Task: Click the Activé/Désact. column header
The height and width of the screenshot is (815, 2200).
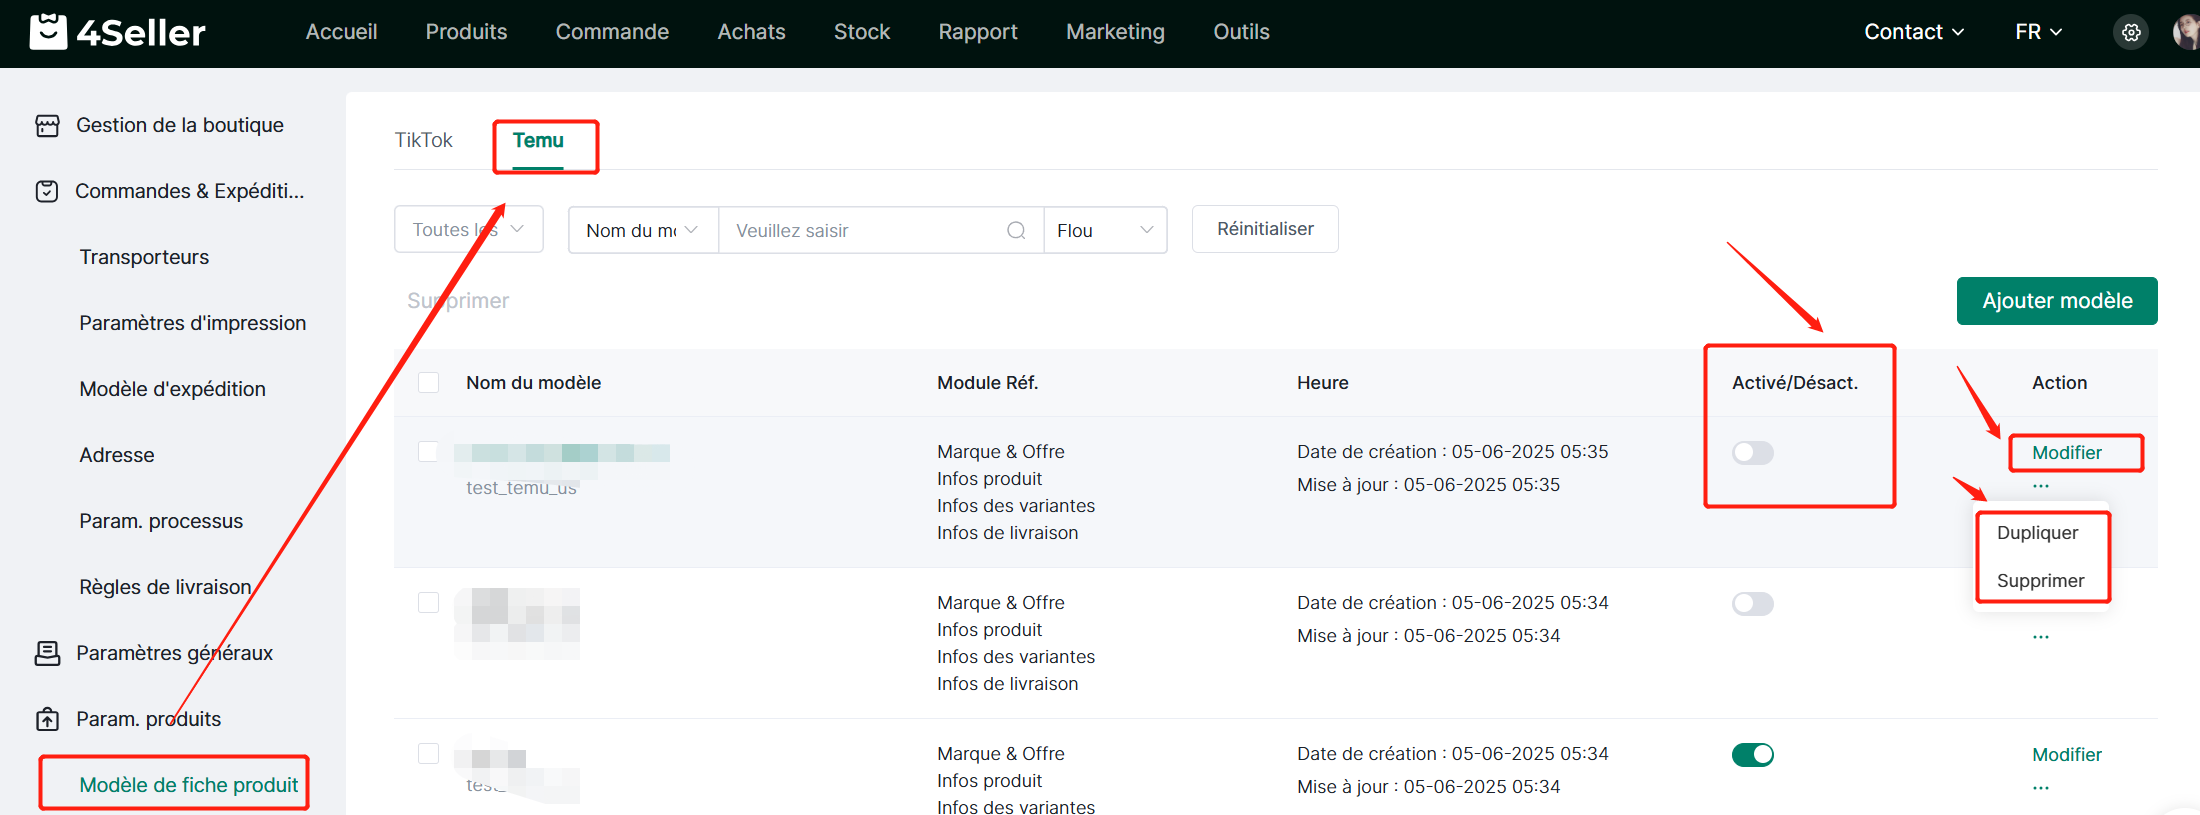Action: (x=1795, y=383)
